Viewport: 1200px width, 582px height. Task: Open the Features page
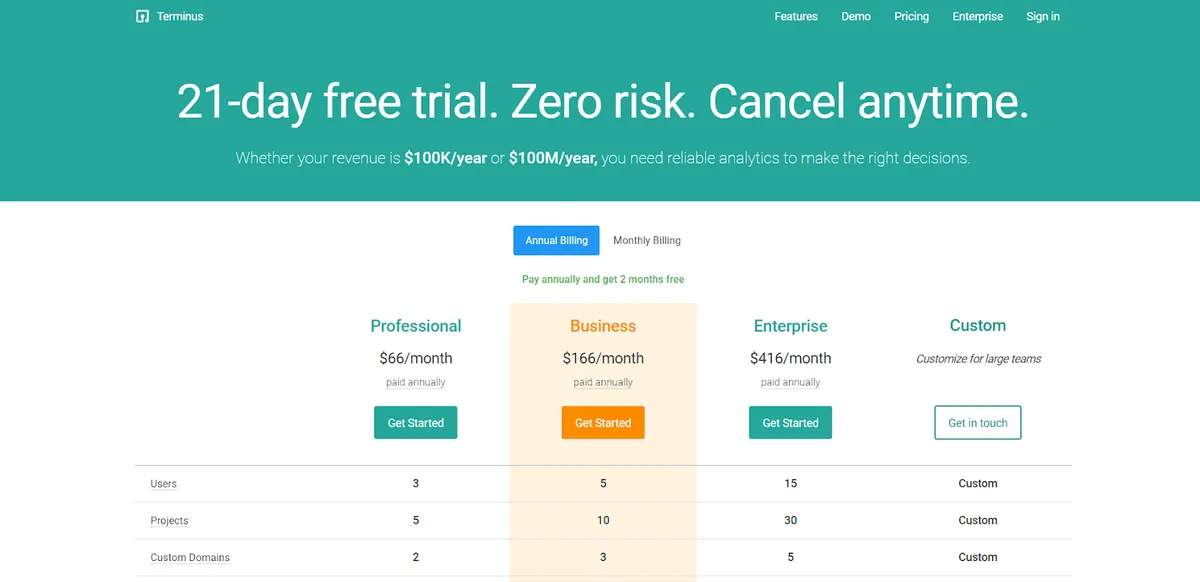(x=795, y=16)
